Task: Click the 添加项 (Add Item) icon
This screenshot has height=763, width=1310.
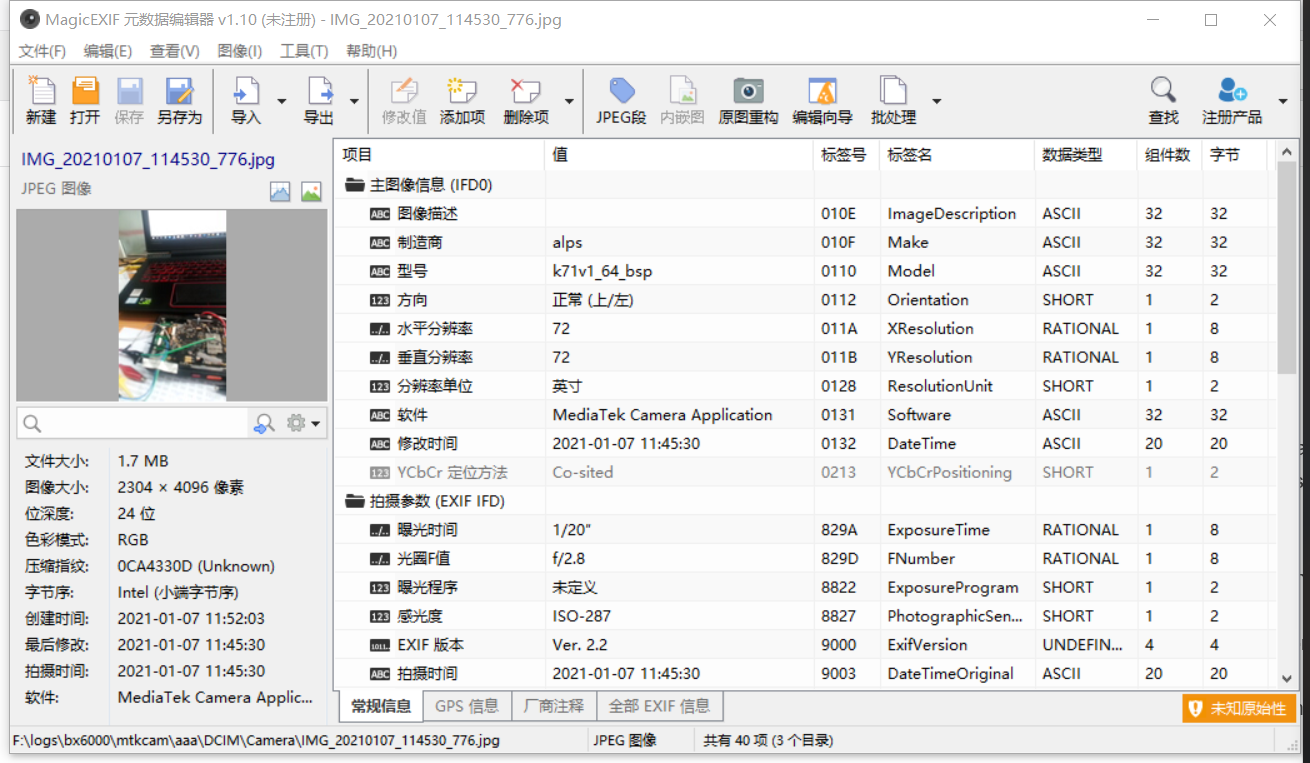Action: (462, 99)
